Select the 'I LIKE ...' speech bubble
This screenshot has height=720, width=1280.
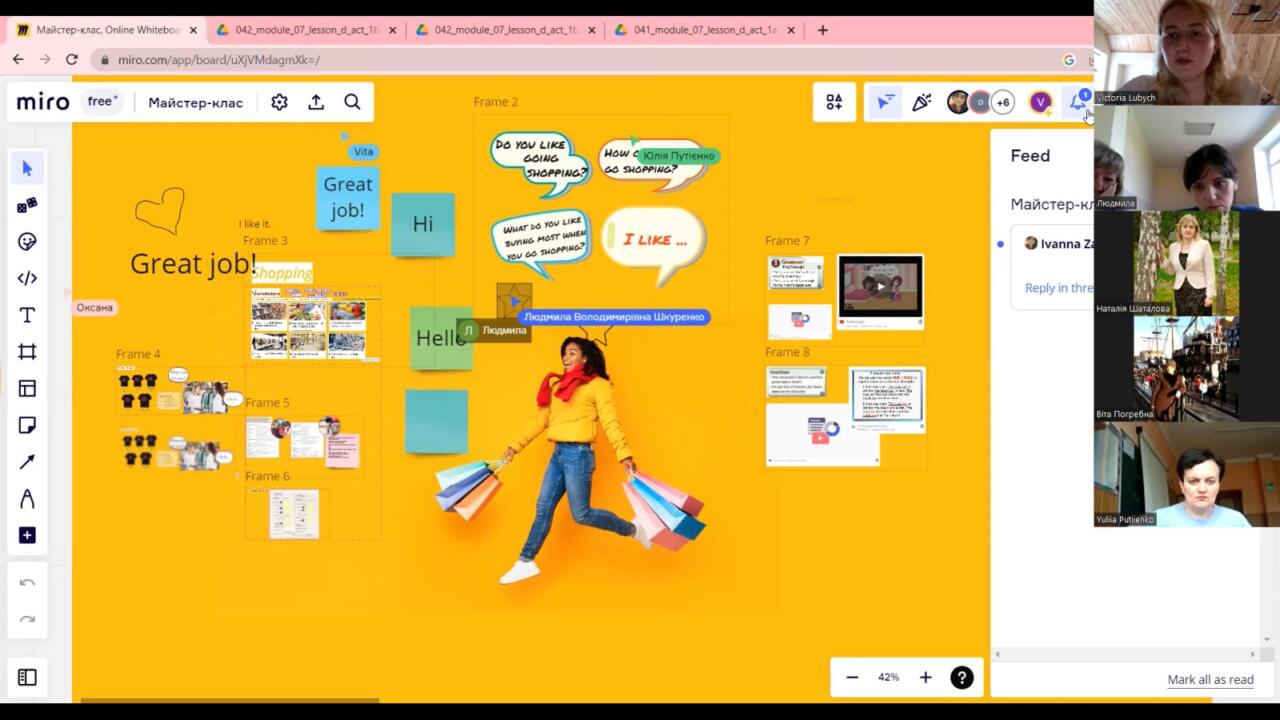point(654,243)
